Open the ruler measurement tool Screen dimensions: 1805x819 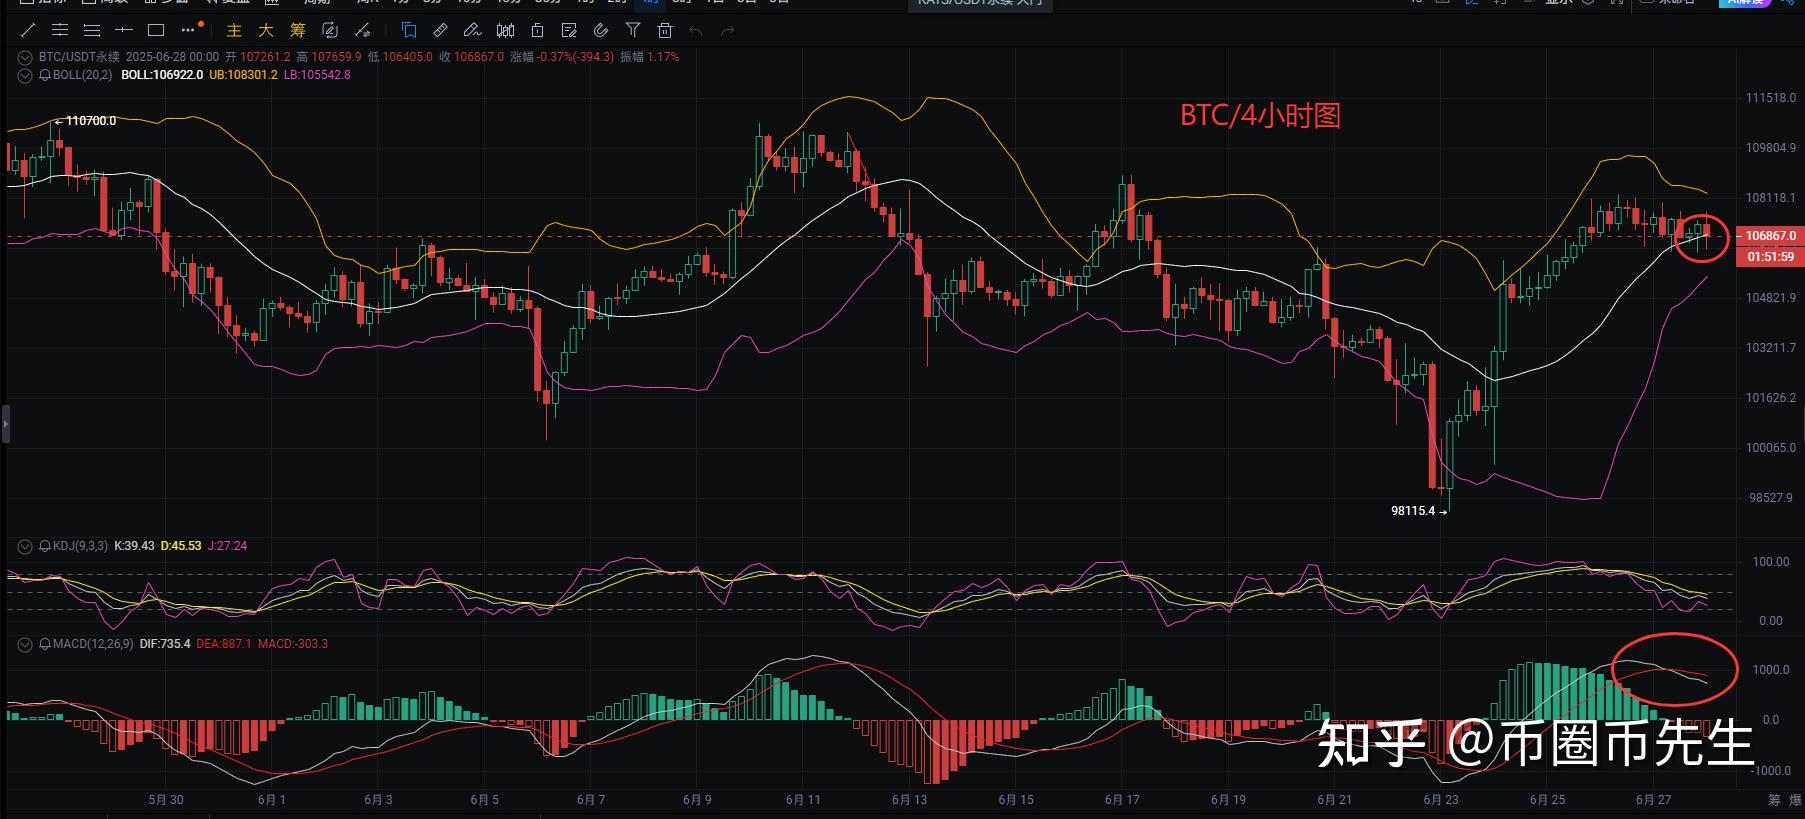tap(440, 30)
